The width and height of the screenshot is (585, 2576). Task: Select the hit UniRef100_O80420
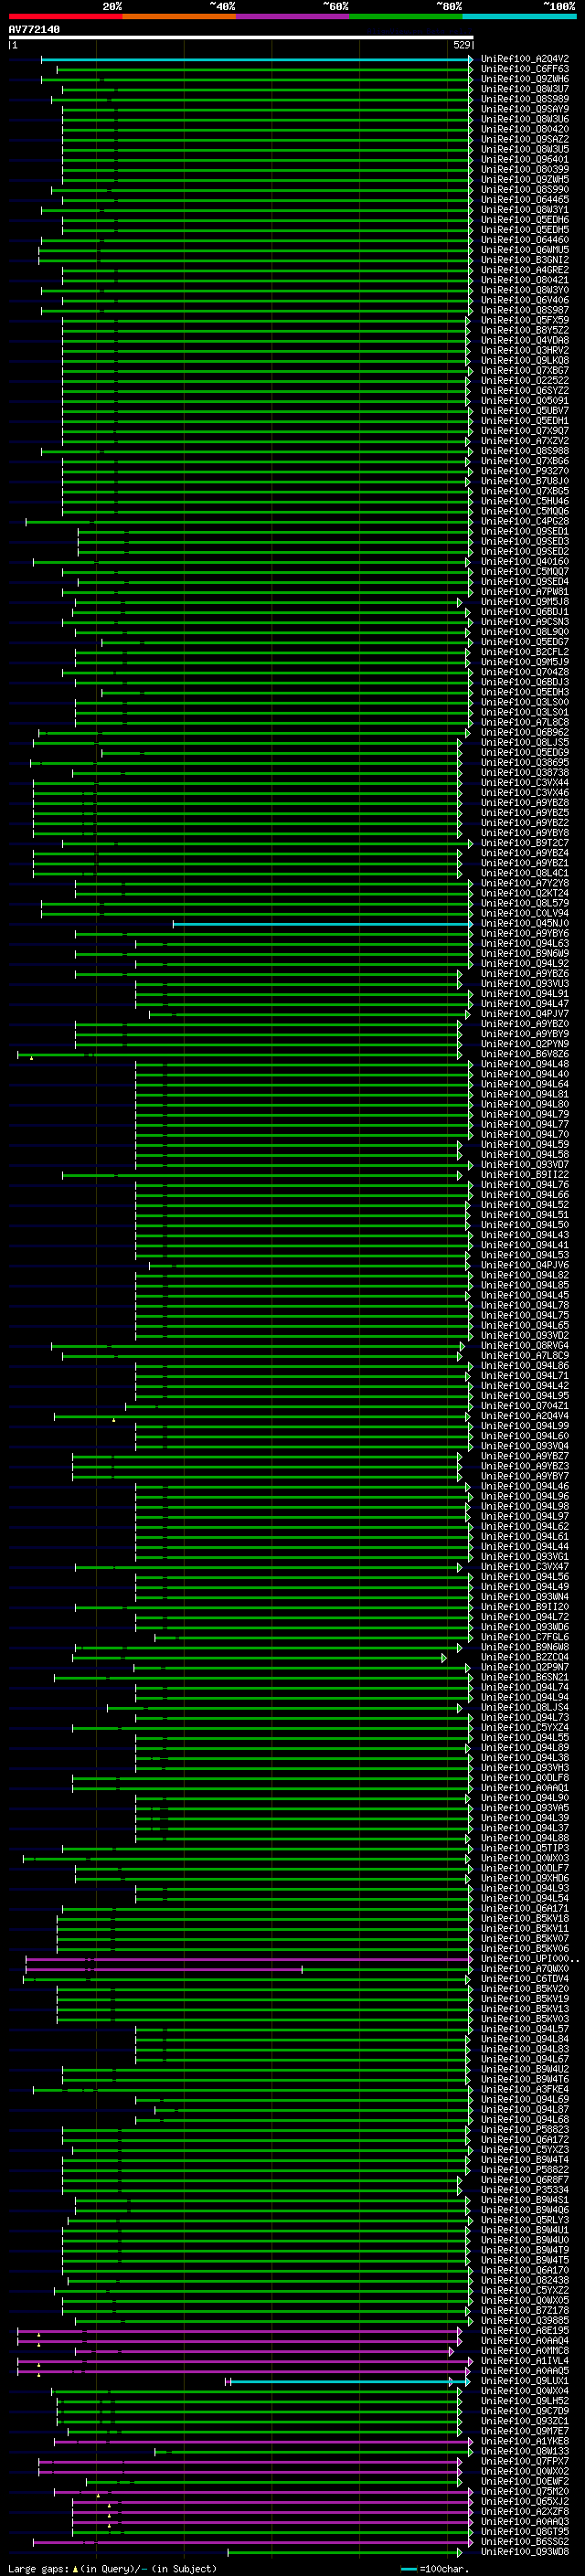pos(525,129)
